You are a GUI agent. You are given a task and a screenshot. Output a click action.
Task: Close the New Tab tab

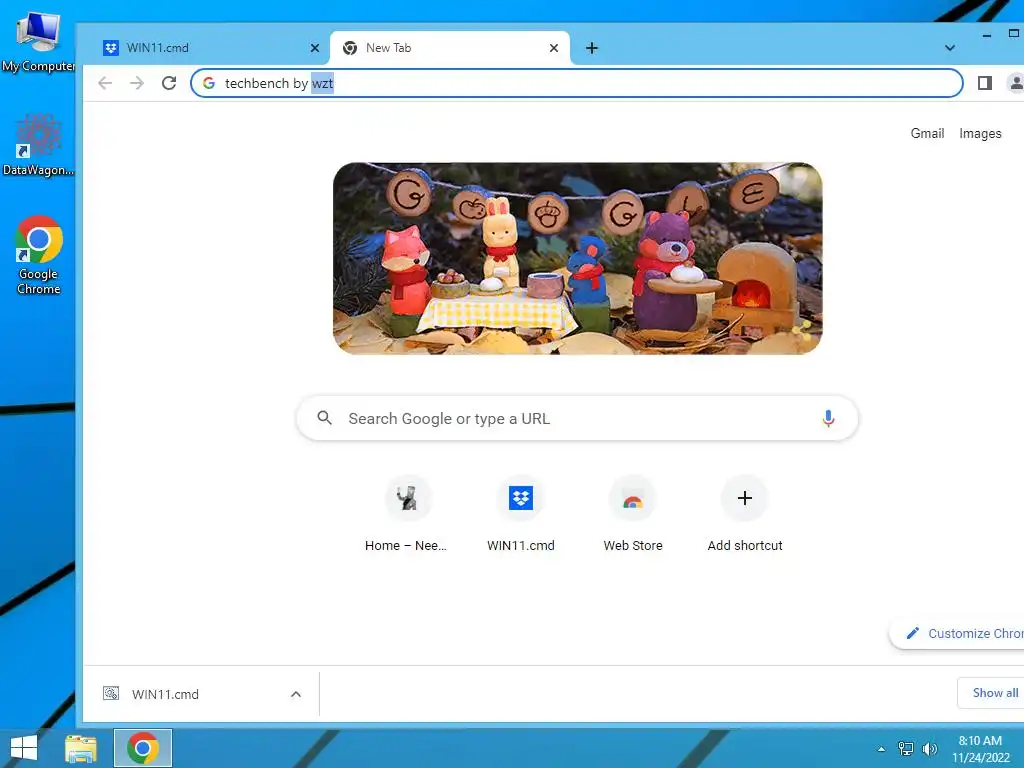click(554, 48)
